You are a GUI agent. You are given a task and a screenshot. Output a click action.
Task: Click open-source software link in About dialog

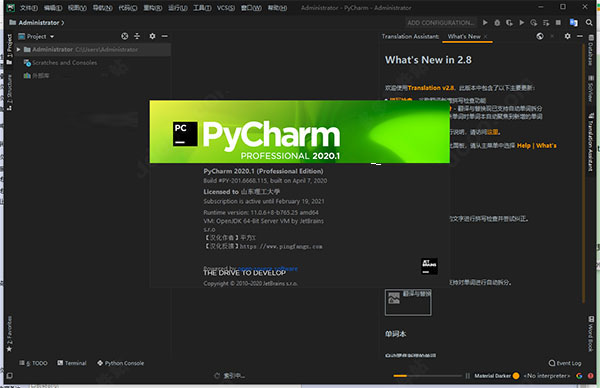[268, 269]
